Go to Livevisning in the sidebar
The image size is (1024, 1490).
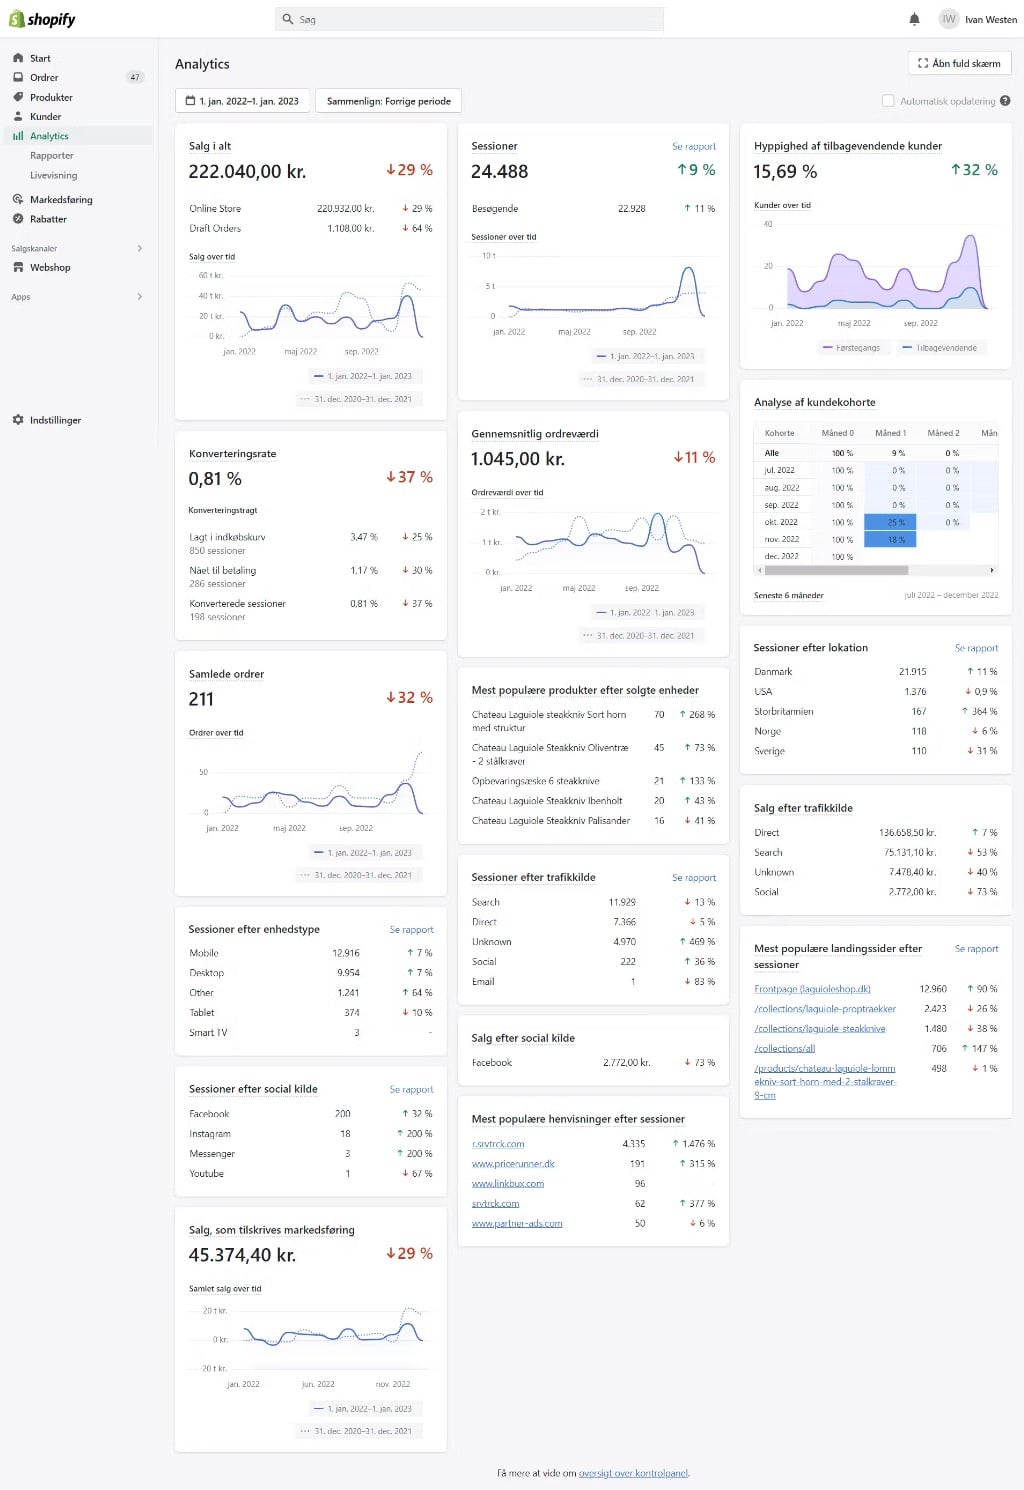pyautogui.click(x=53, y=175)
